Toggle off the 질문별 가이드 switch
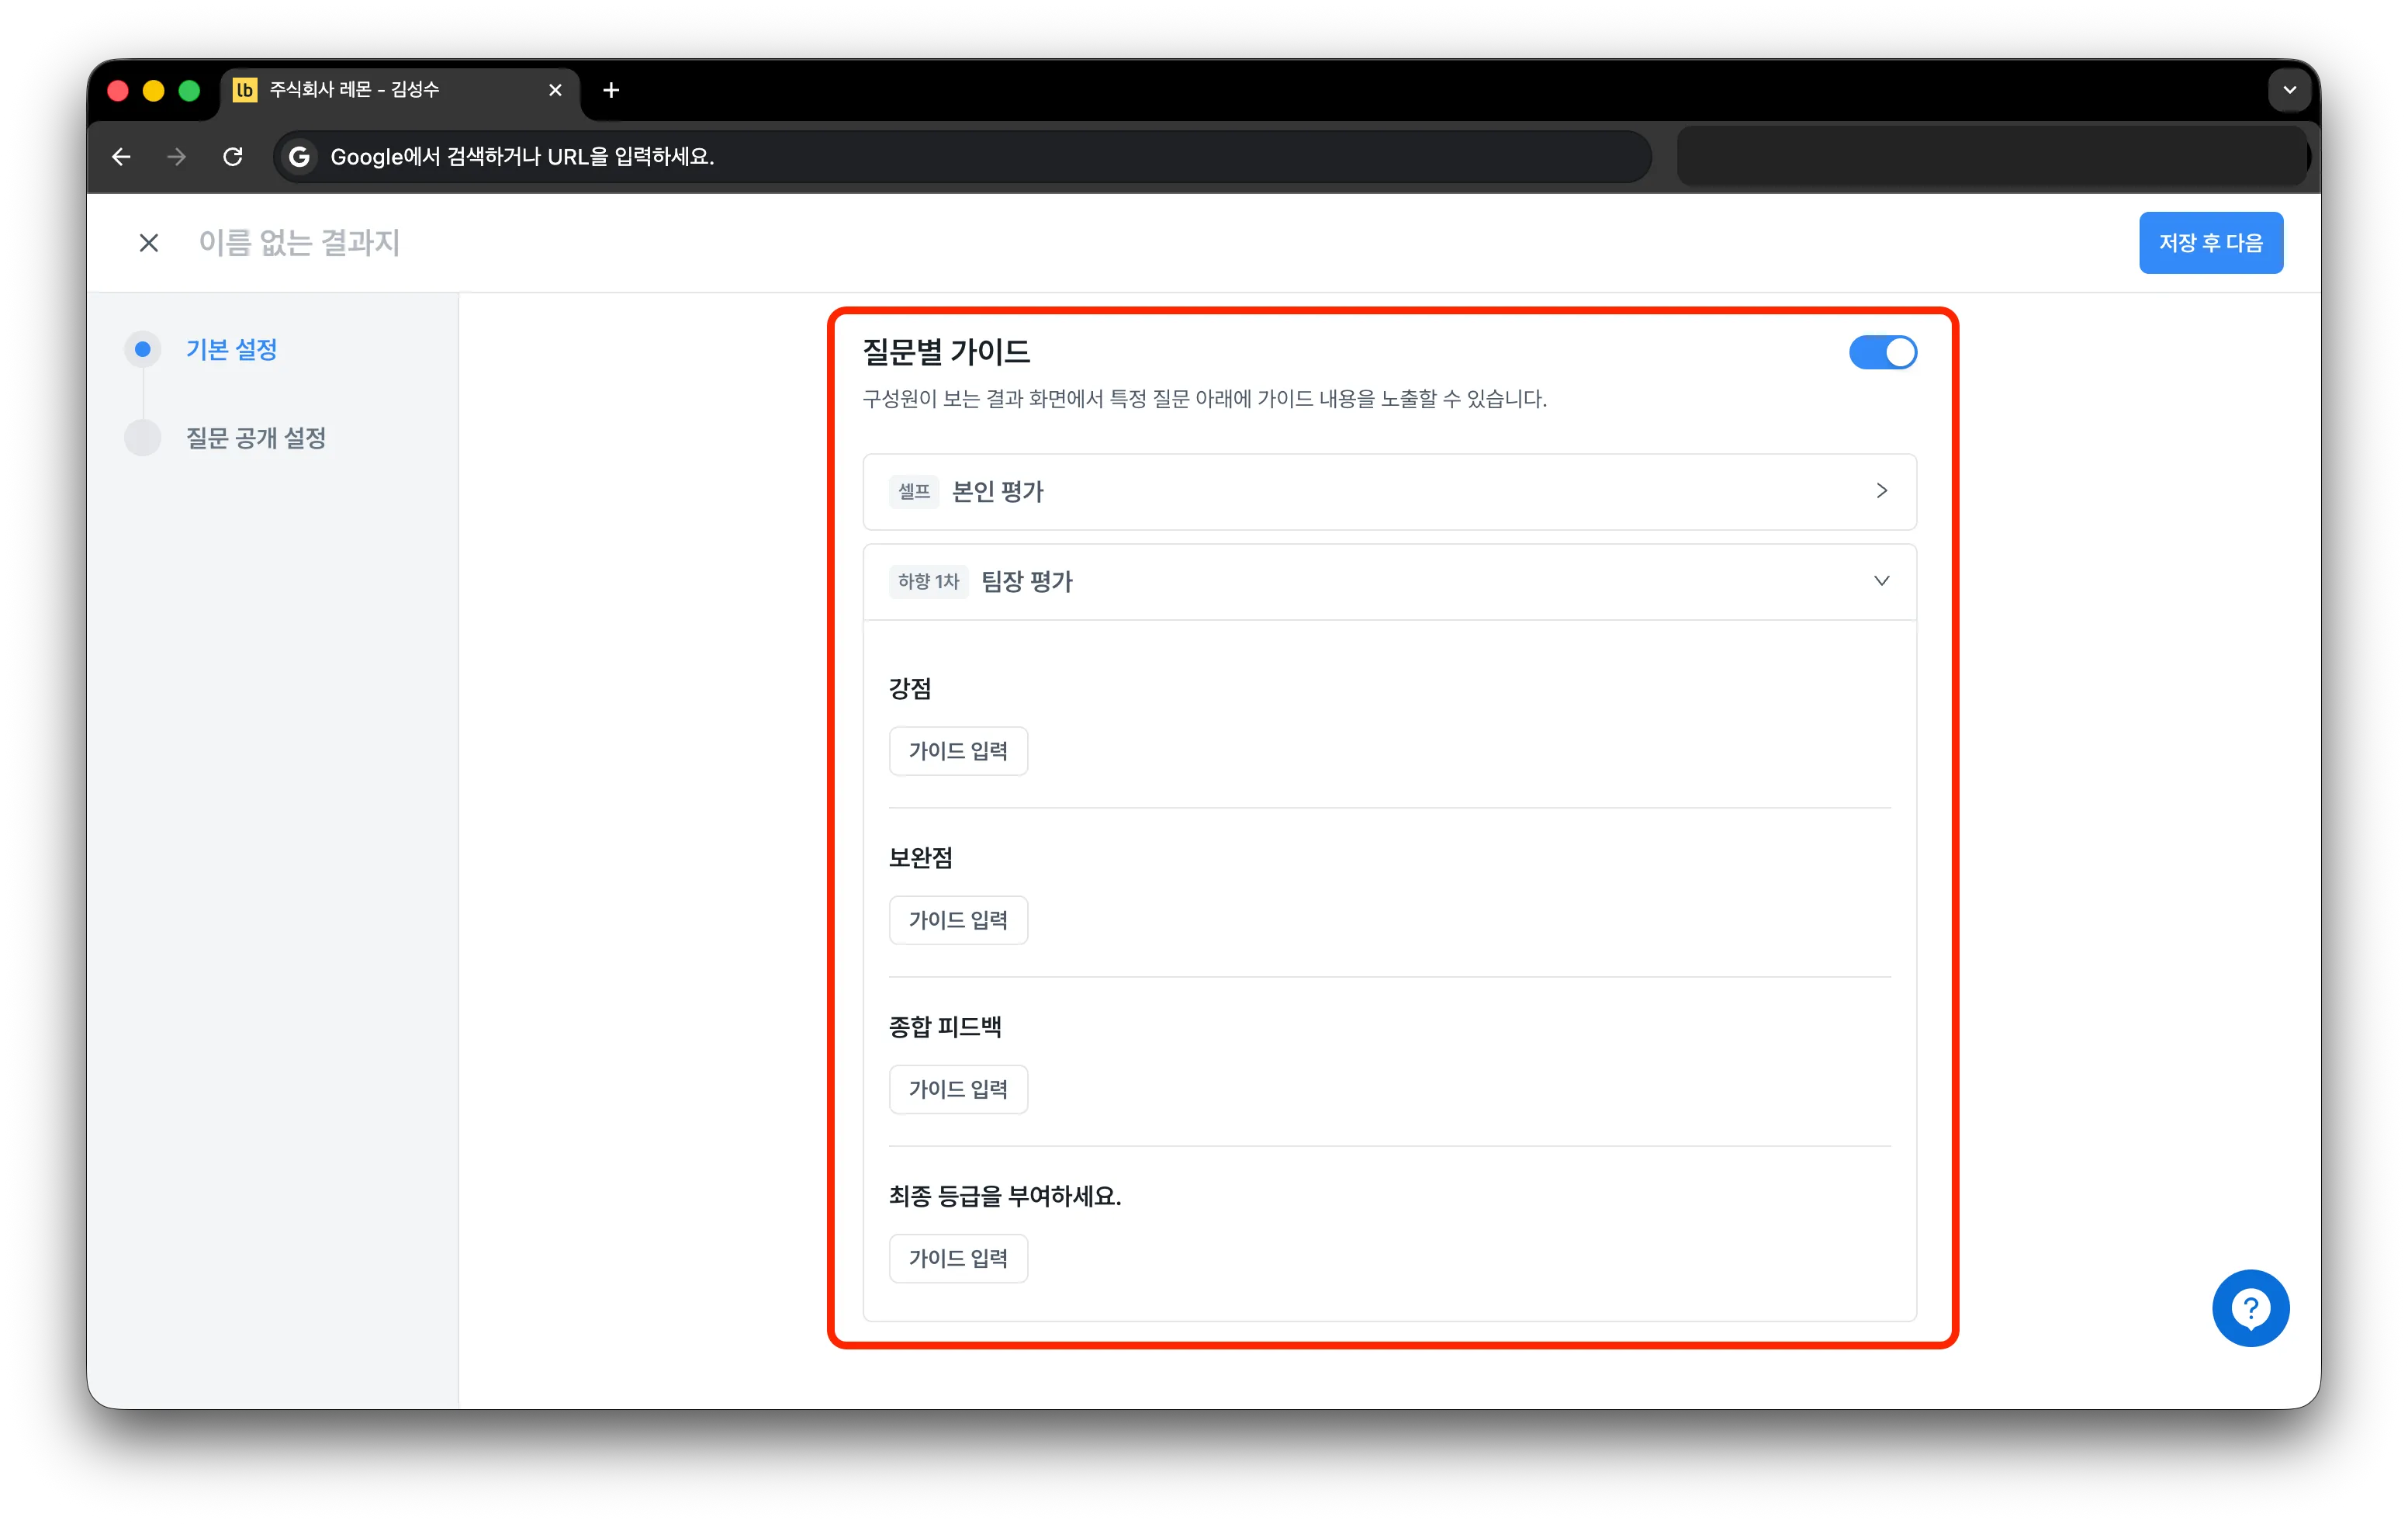 (x=1882, y=353)
